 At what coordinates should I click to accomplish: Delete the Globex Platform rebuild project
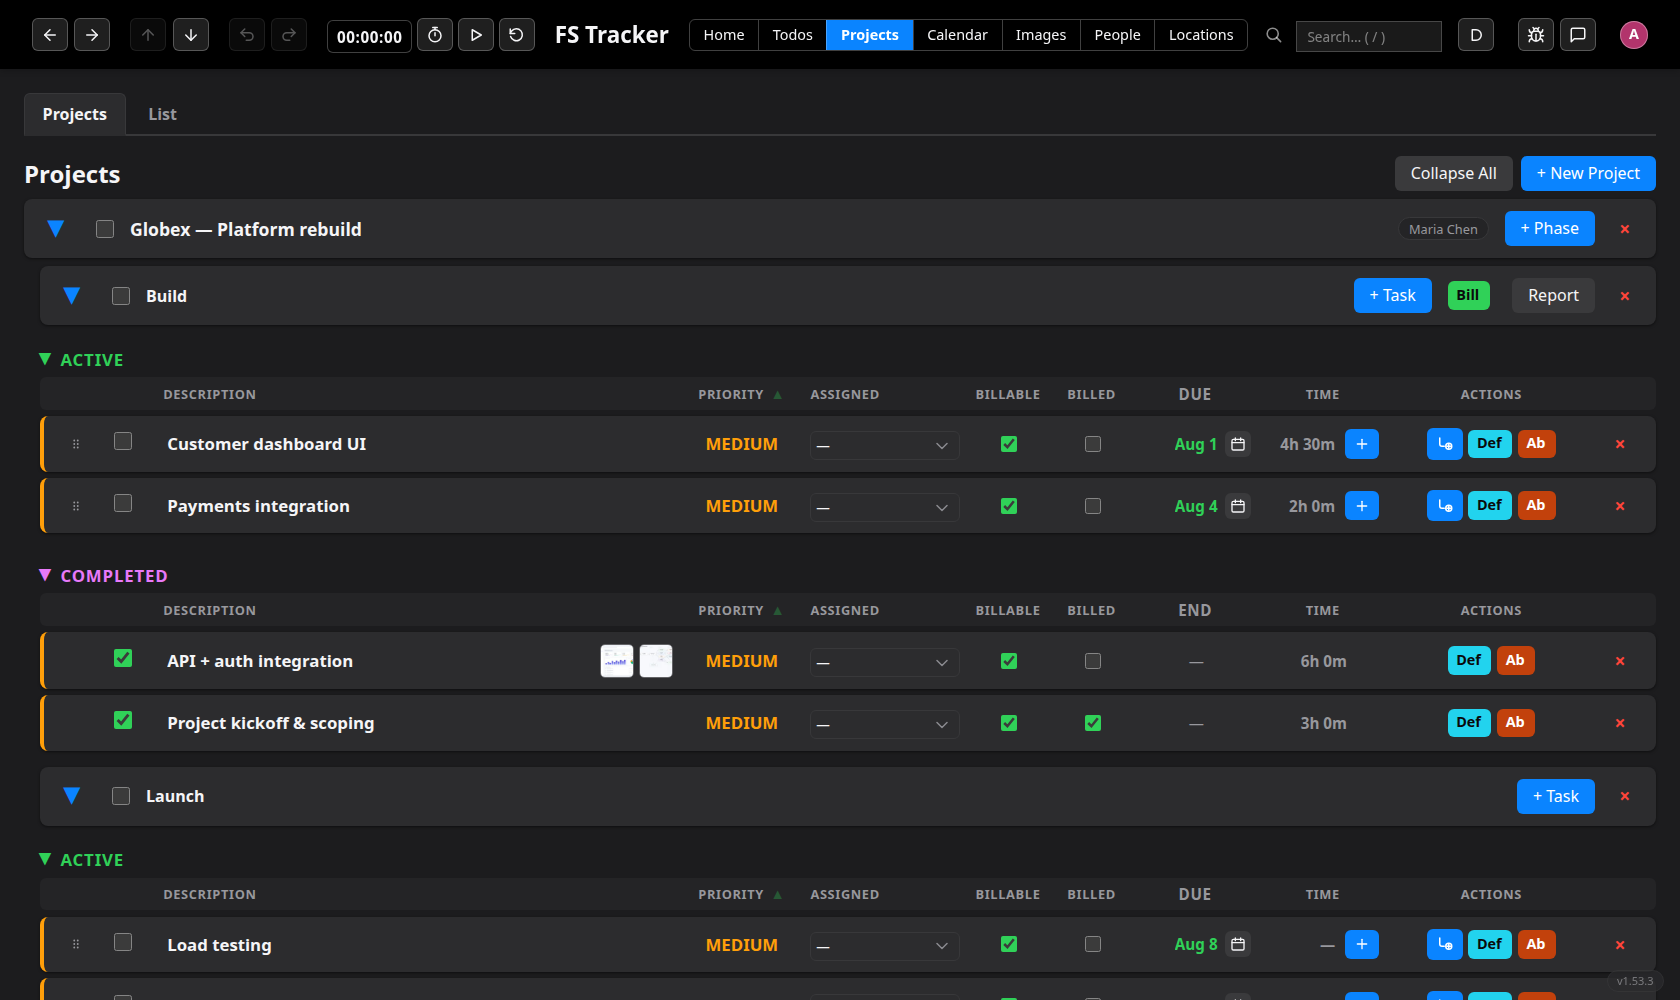(x=1625, y=229)
